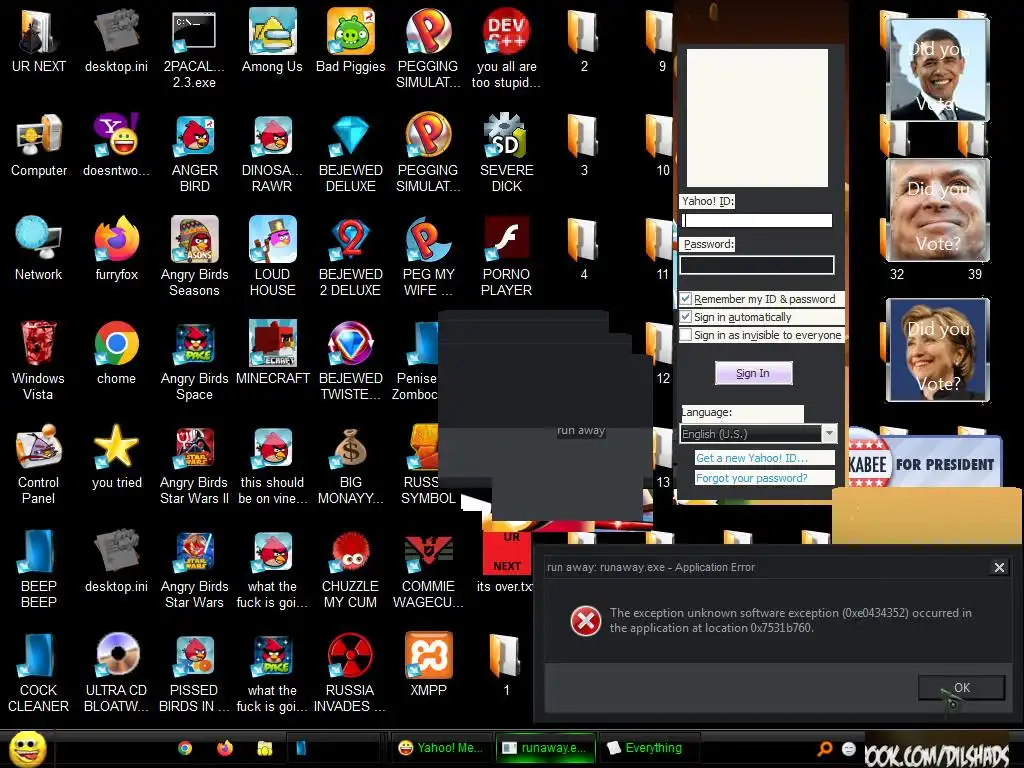Viewport: 1024px width, 768px height.
Task: Click Obama 'Did you Vote?' thumbnail
Action: (x=938, y=70)
